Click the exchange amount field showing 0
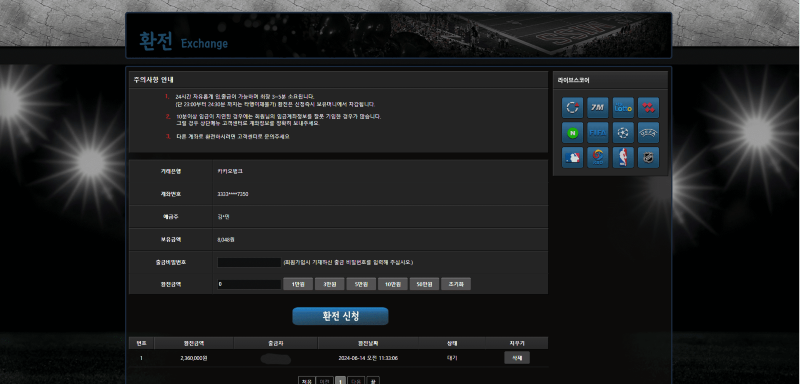Screen dimensions: 800x384 (x=249, y=284)
